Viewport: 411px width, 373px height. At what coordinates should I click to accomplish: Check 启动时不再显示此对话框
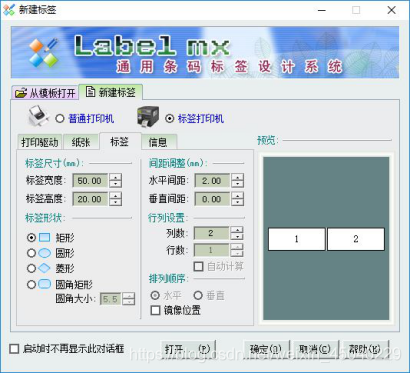(x=14, y=349)
